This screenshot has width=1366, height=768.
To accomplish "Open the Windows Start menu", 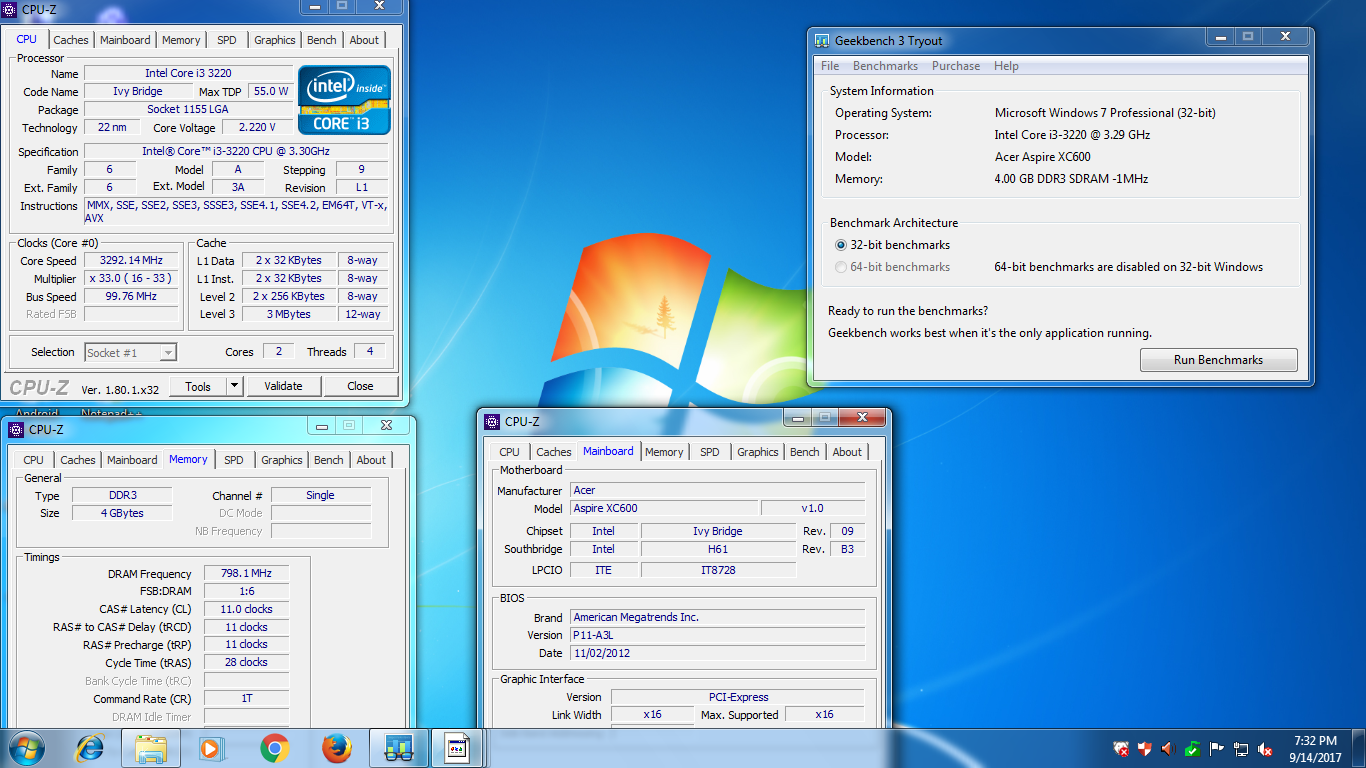I will pyautogui.click(x=26, y=748).
